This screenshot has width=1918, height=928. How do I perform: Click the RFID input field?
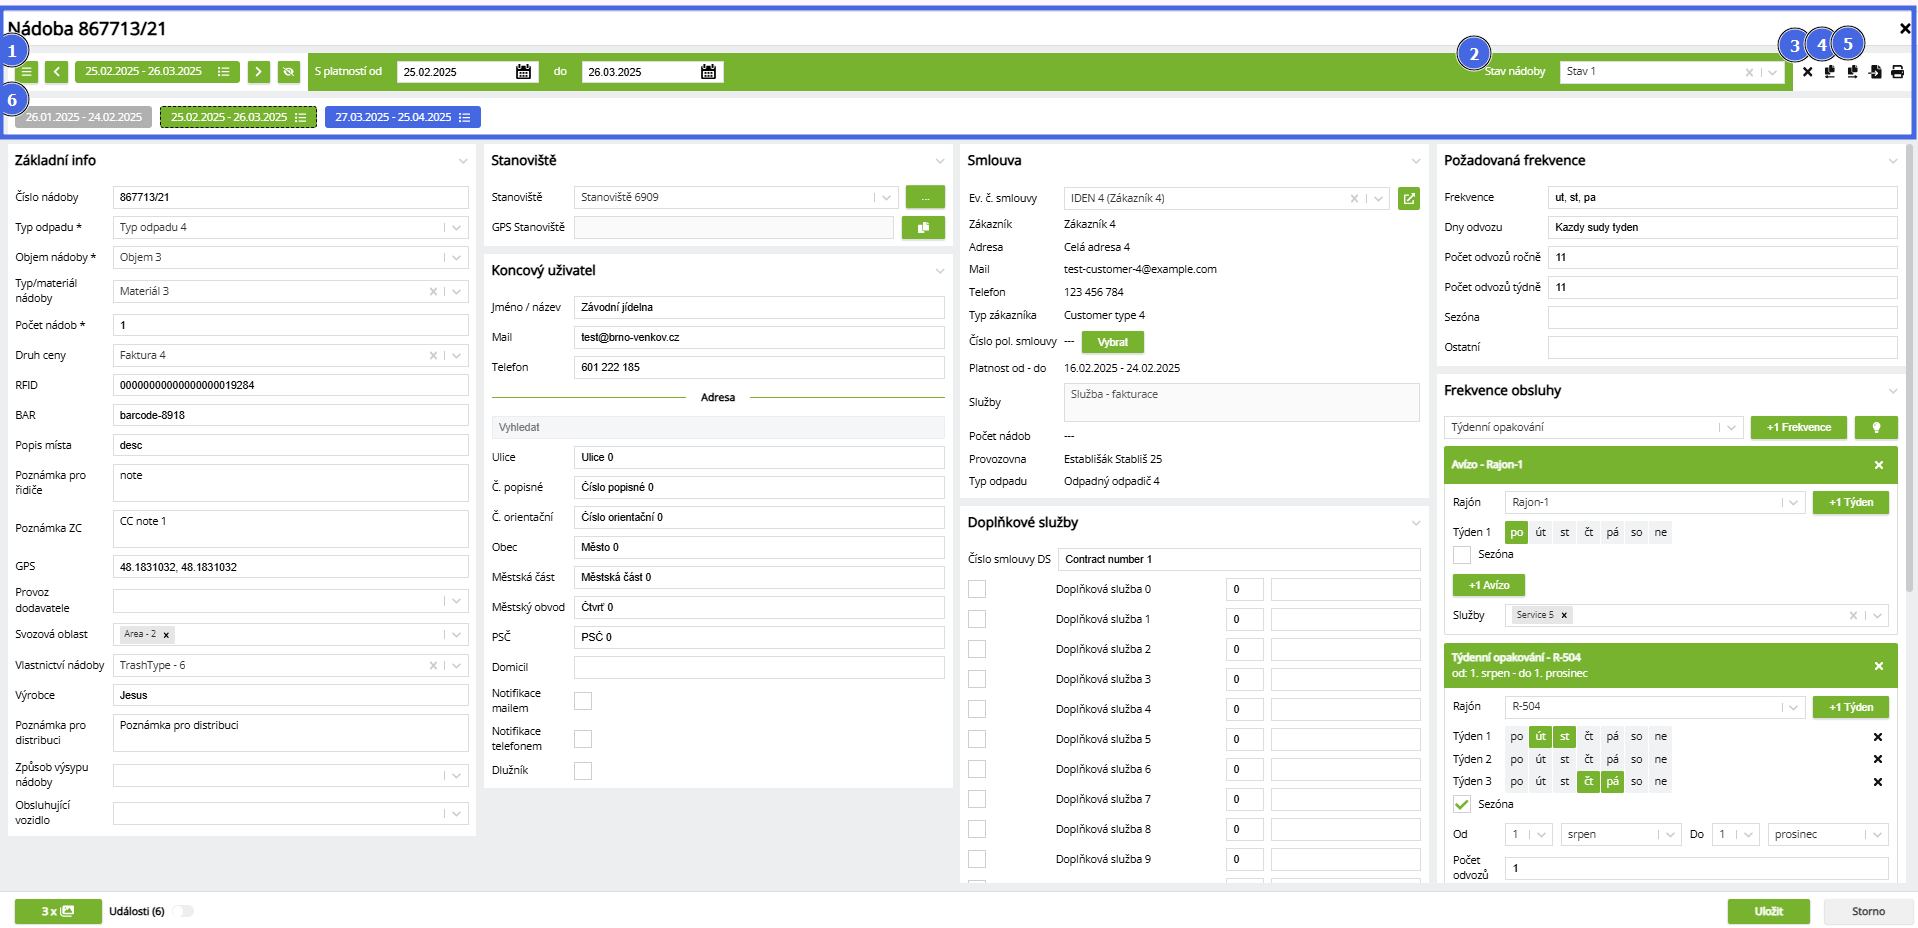[291, 386]
